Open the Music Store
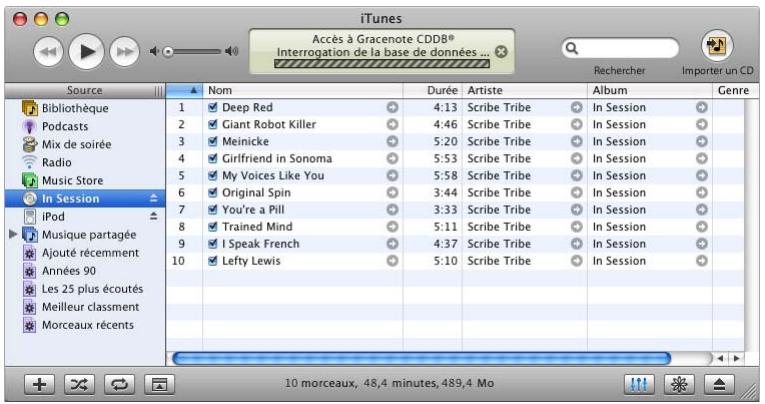Image resolution: width=765 pixels, height=404 pixels. [85, 180]
